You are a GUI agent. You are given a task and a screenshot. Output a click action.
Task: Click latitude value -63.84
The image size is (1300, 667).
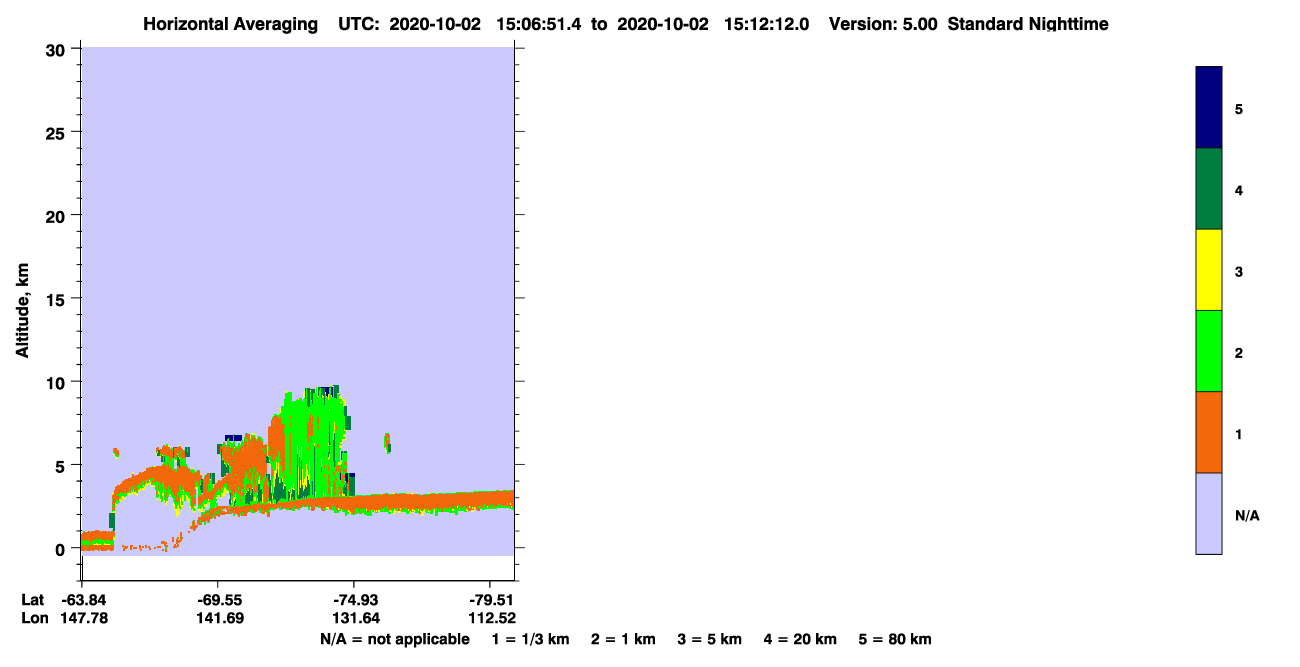tap(85, 599)
